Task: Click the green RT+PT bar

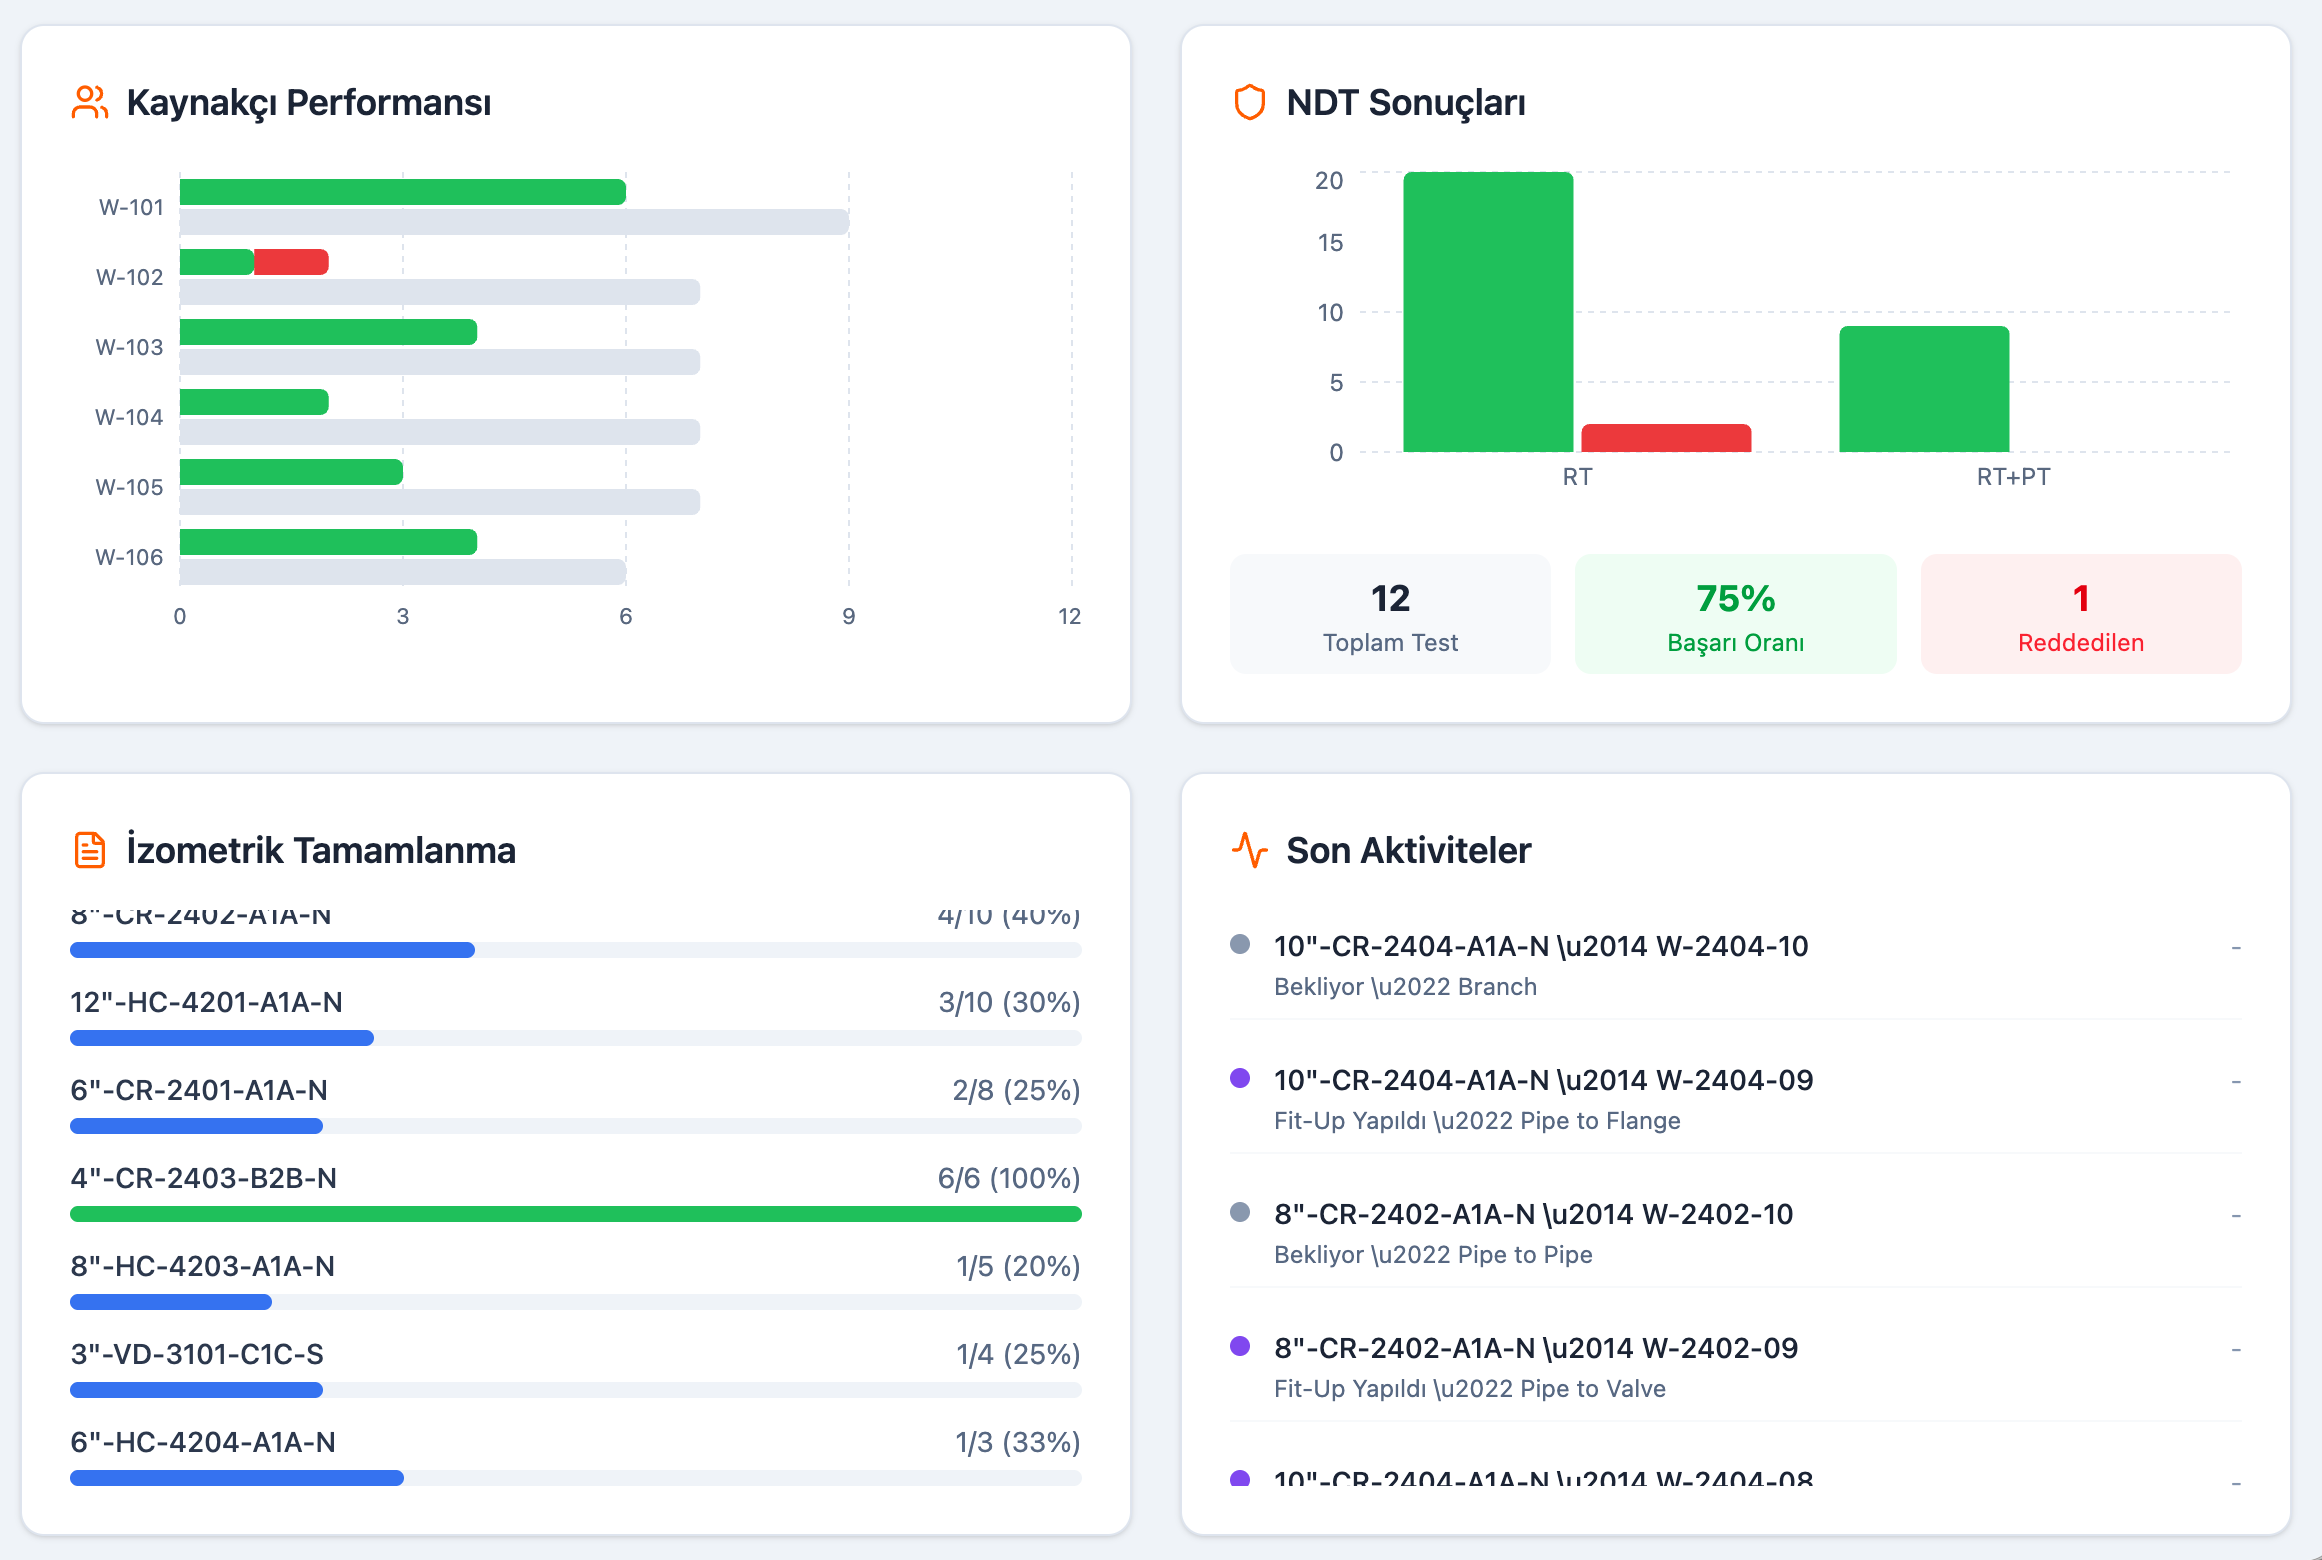Action: [1924, 389]
